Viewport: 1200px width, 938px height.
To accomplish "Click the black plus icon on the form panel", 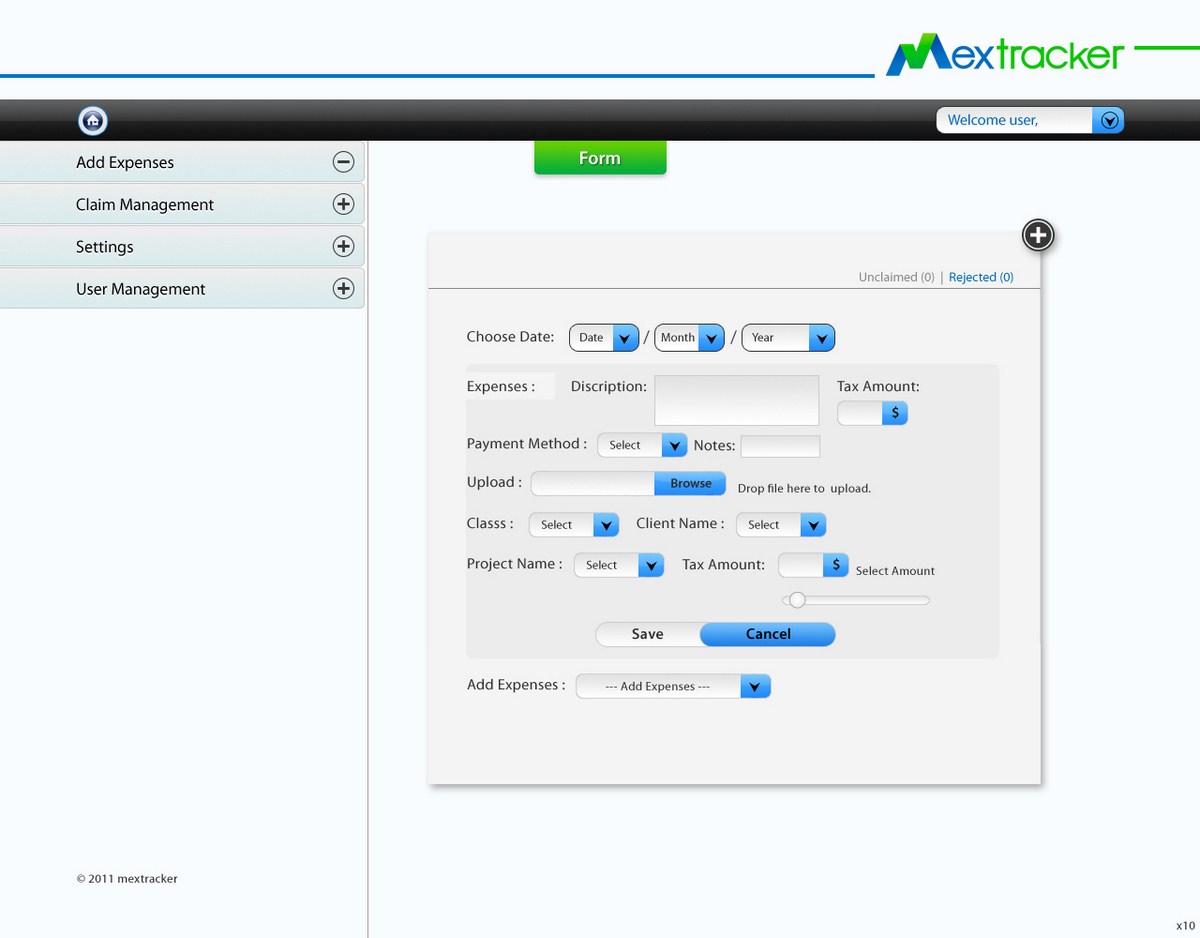I will 1038,236.
